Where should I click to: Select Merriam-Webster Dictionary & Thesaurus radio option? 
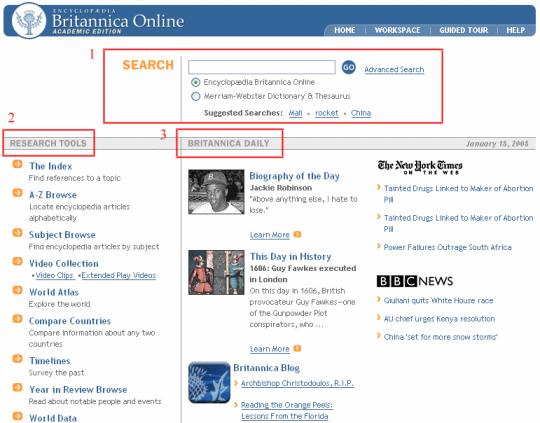(x=196, y=96)
